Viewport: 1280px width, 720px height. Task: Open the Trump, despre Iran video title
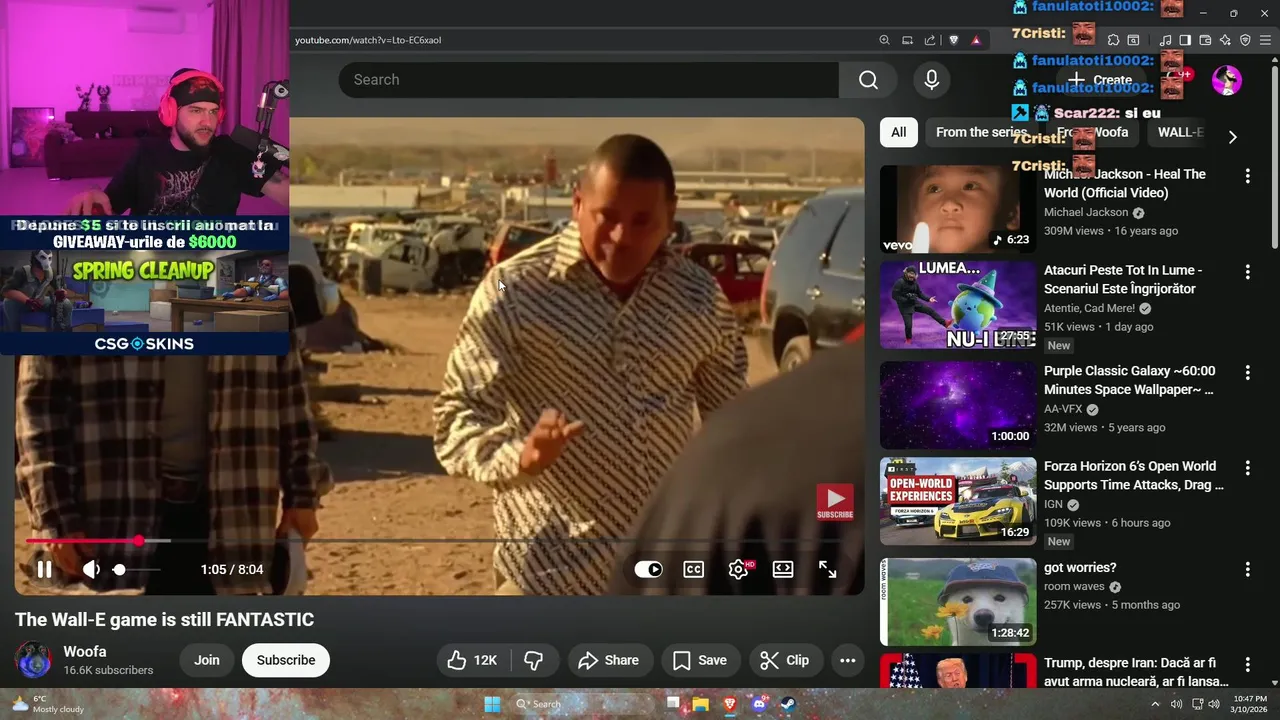coord(1136,672)
